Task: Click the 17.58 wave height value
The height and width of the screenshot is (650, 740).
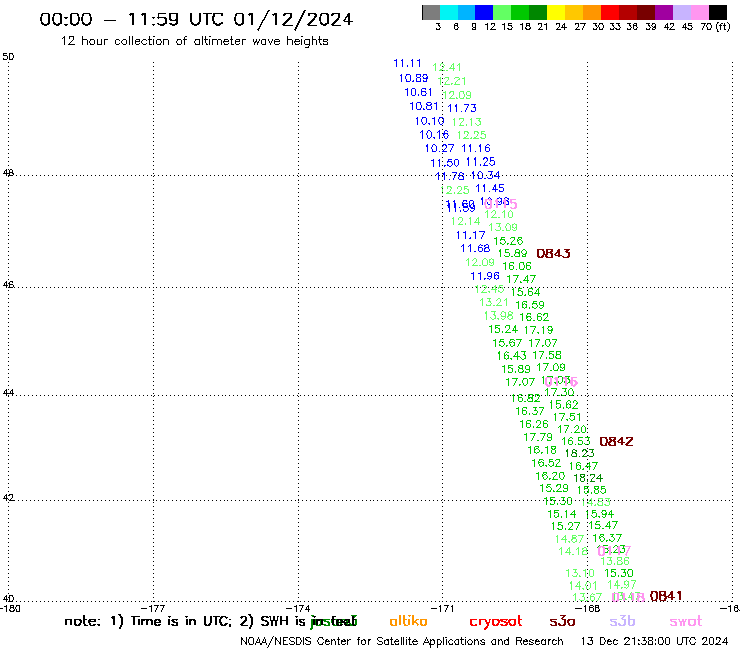Action: pyautogui.click(x=547, y=355)
